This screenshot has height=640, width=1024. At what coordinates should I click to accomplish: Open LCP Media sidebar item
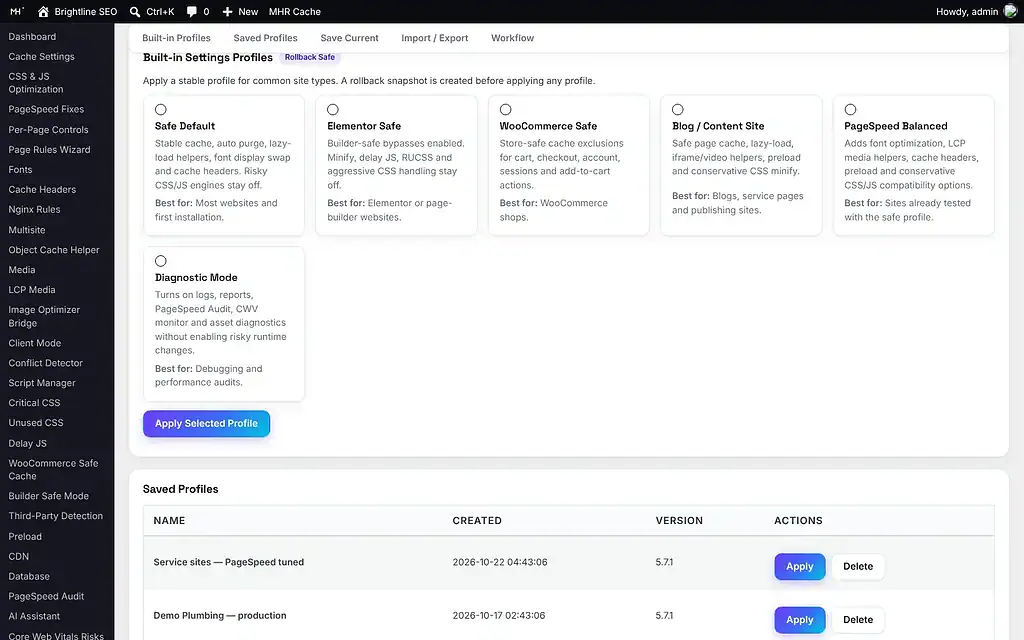click(31, 289)
